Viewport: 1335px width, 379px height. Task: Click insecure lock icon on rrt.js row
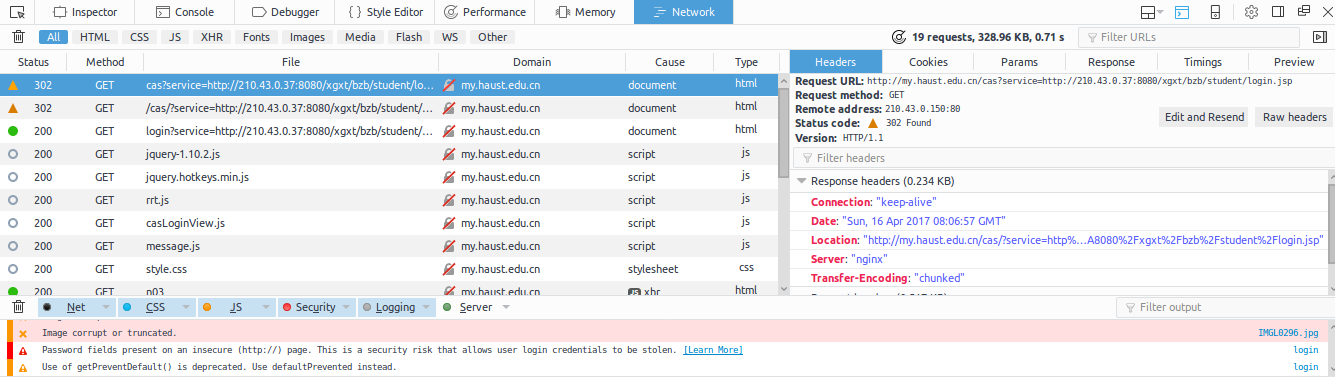point(449,201)
